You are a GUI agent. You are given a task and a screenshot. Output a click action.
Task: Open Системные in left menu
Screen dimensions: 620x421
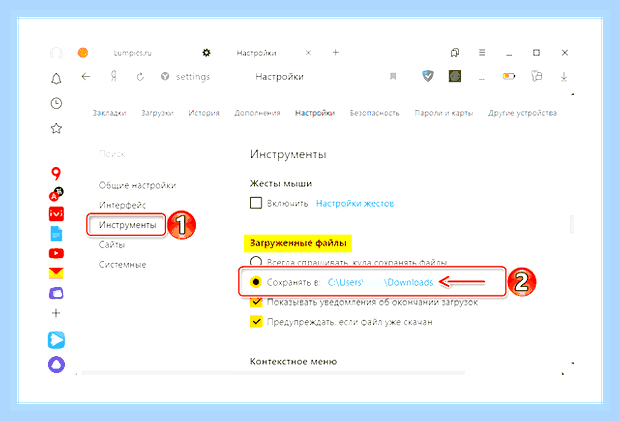(x=122, y=264)
